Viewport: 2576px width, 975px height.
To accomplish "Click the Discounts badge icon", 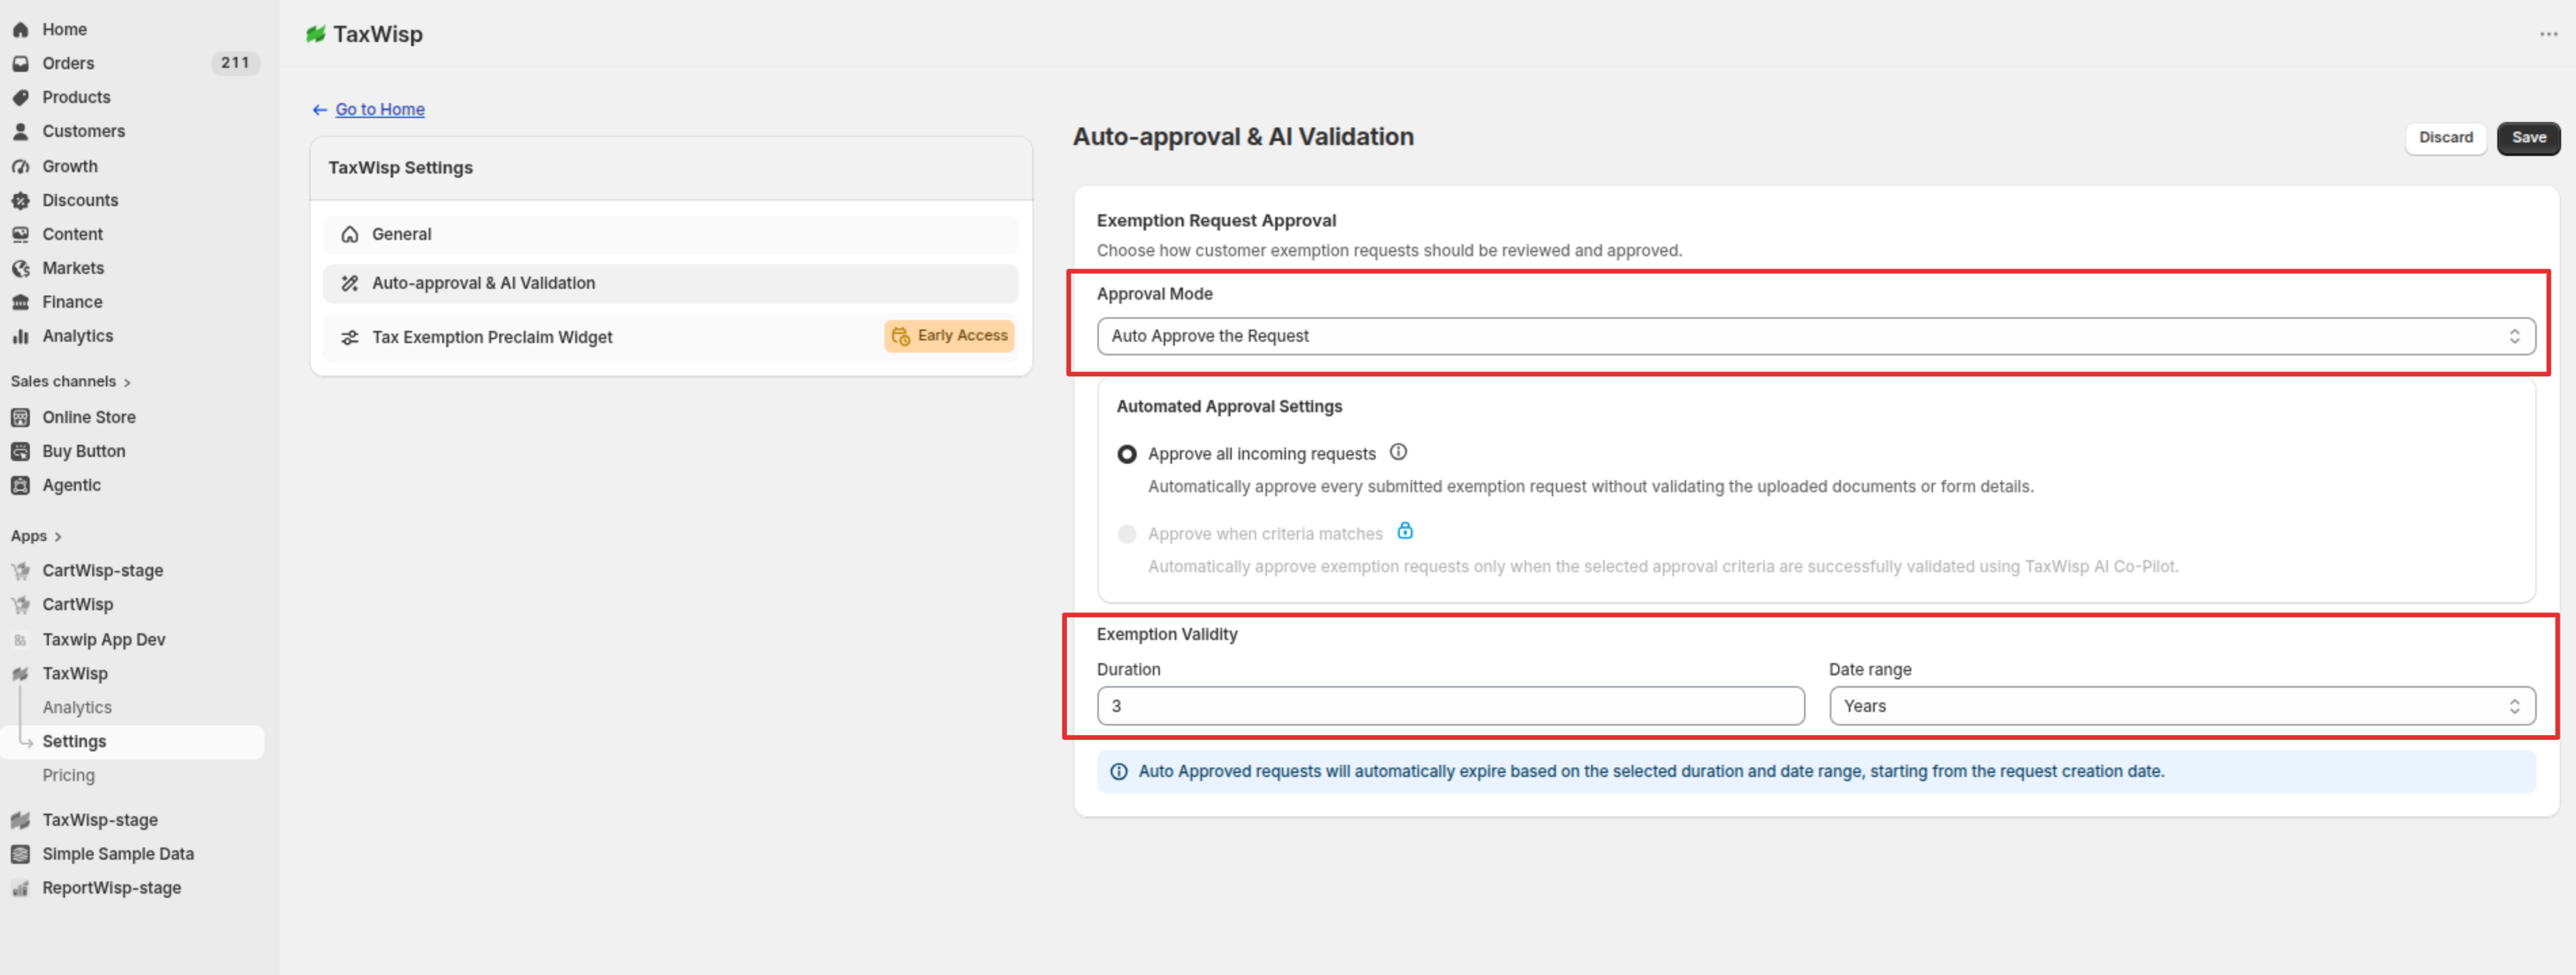I will 20,201.
